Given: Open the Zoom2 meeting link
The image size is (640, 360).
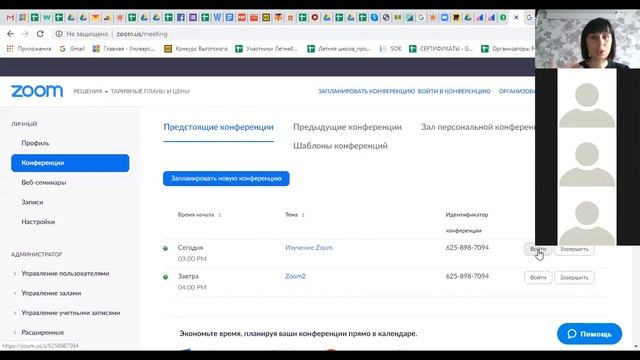Looking at the screenshot, I should pos(296,276).
